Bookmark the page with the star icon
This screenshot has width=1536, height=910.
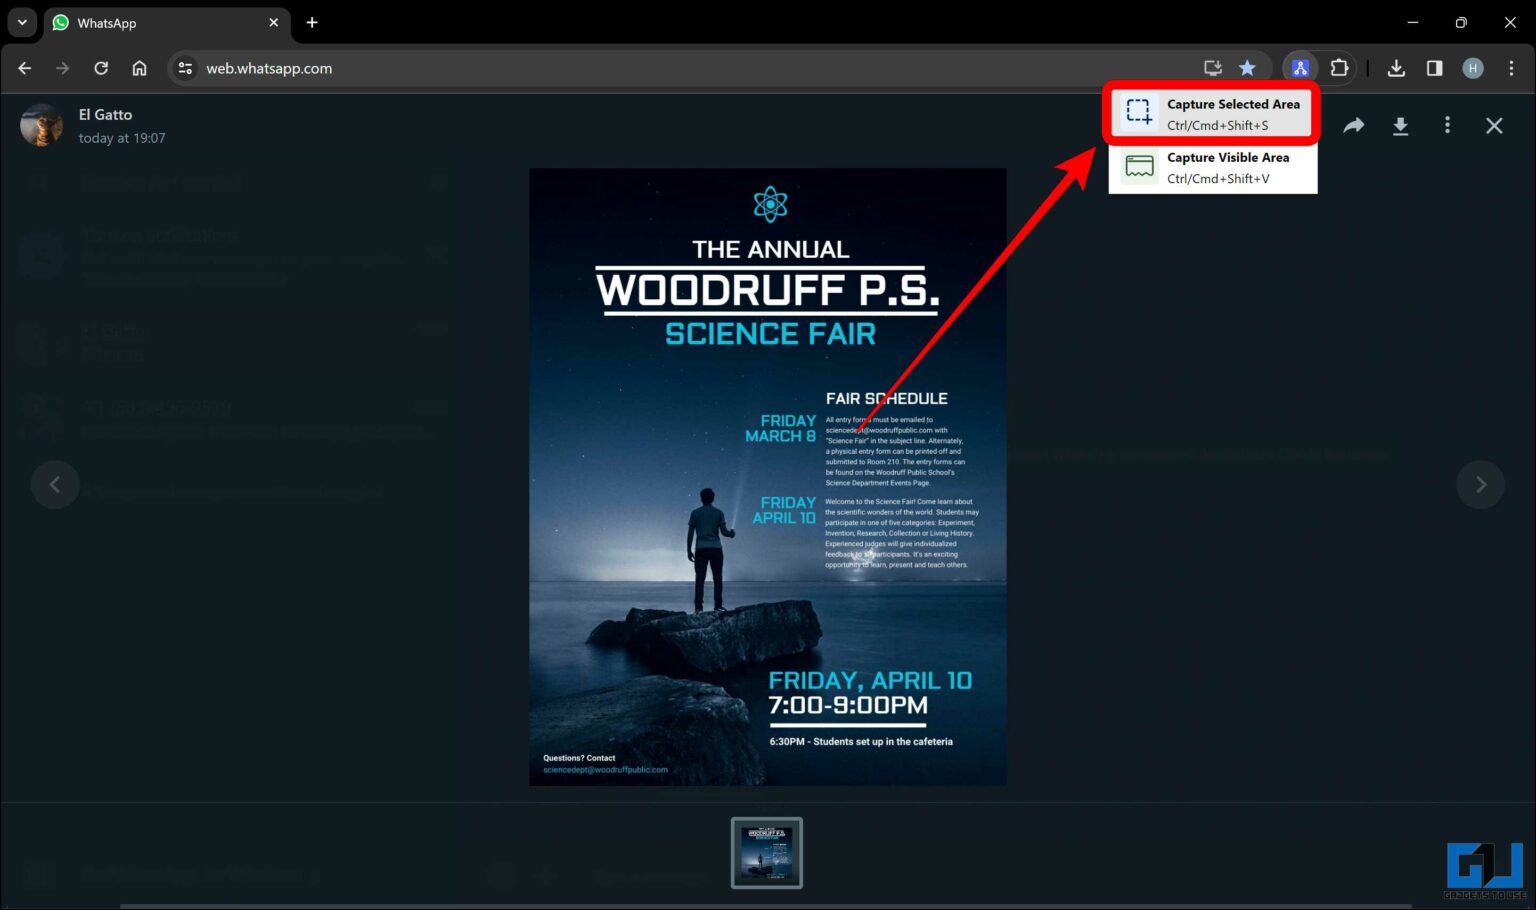(x=1247, y=67)
